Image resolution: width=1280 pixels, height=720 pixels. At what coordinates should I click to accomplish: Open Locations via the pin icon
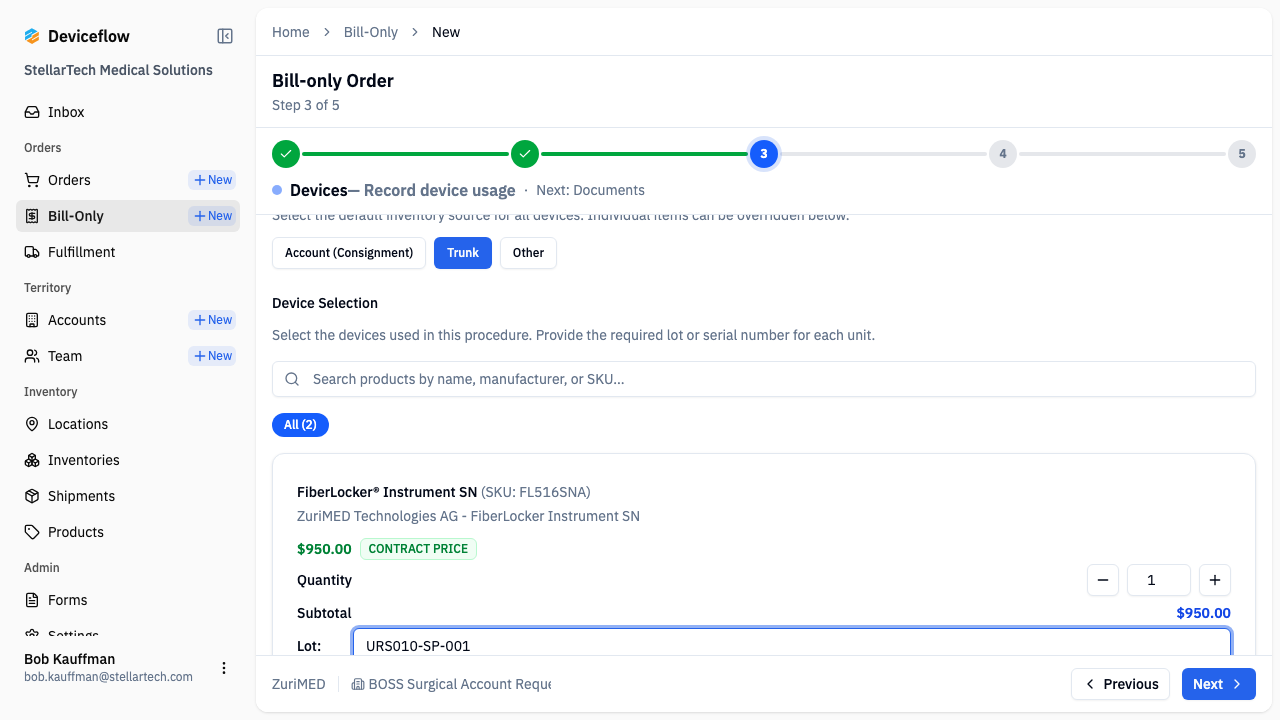(32, 424)
